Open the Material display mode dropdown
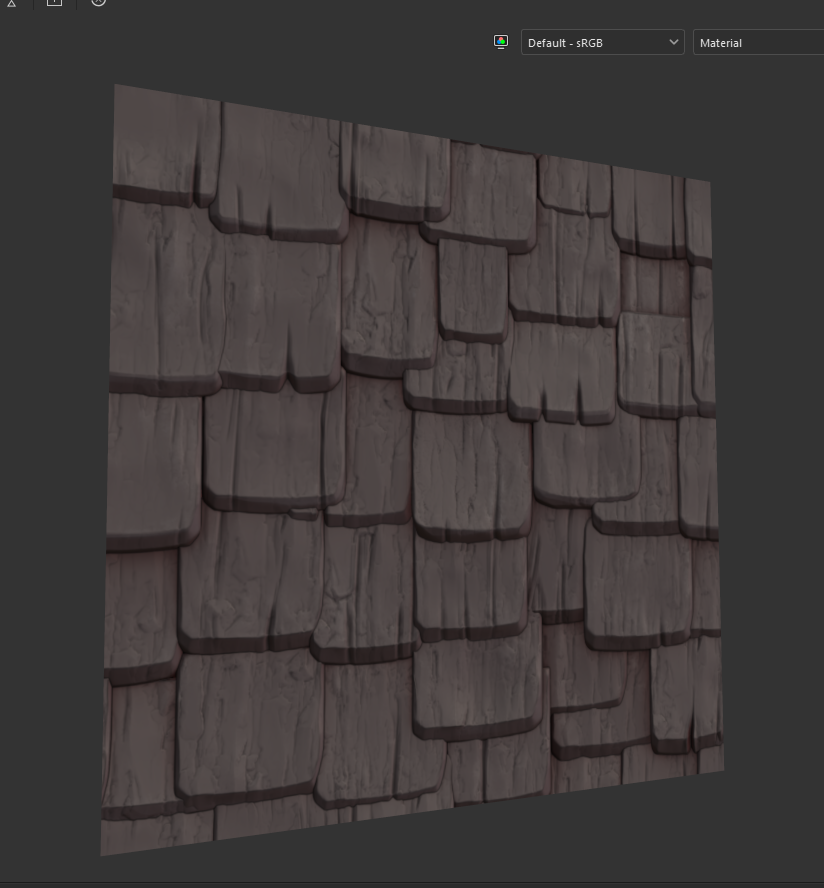824x888 pixels. pyautogui.click(x=758, y=42)
